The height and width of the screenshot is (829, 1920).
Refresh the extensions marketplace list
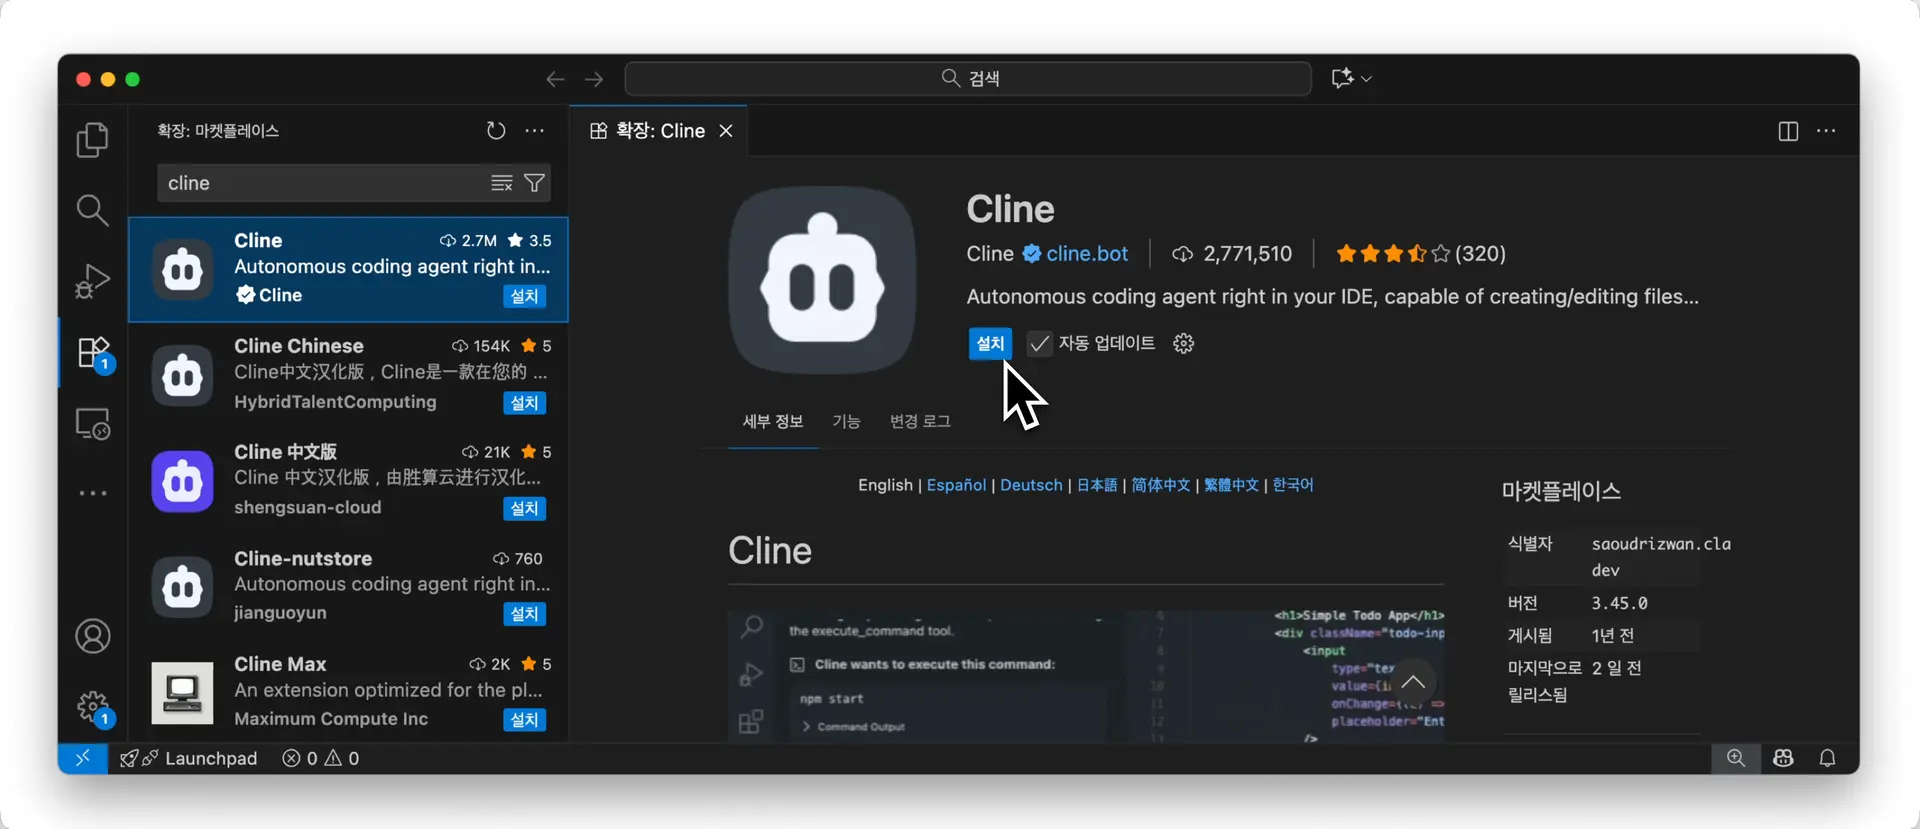[x=496, y=131]
